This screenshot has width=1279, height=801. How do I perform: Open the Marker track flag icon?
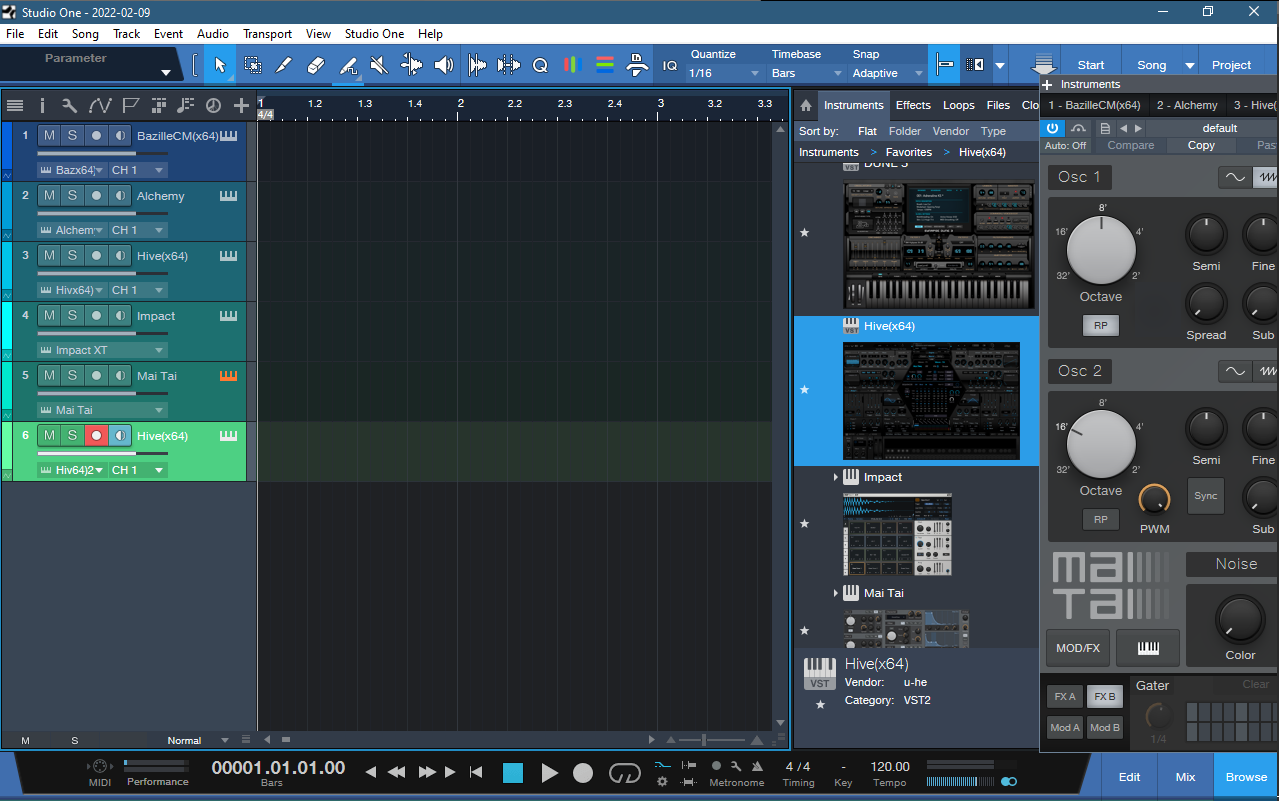point(130,105)
